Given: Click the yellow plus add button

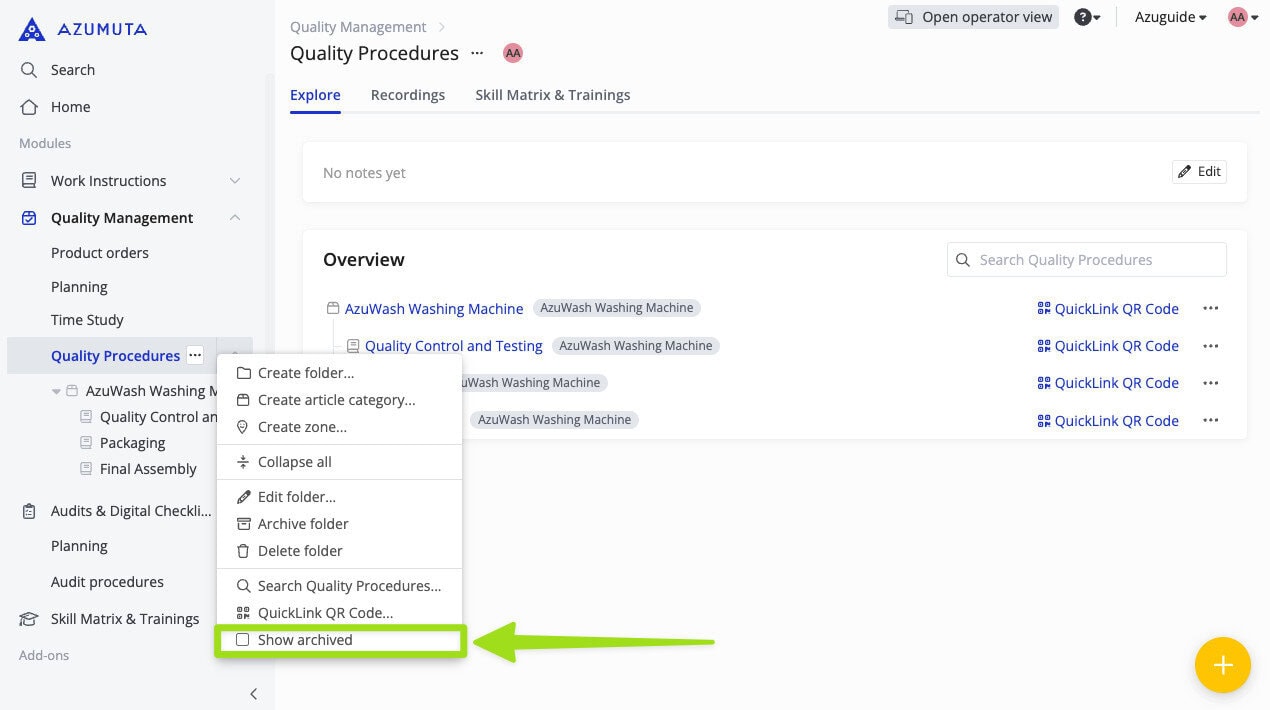Looking at the screenshot, I should point(1222,665).
